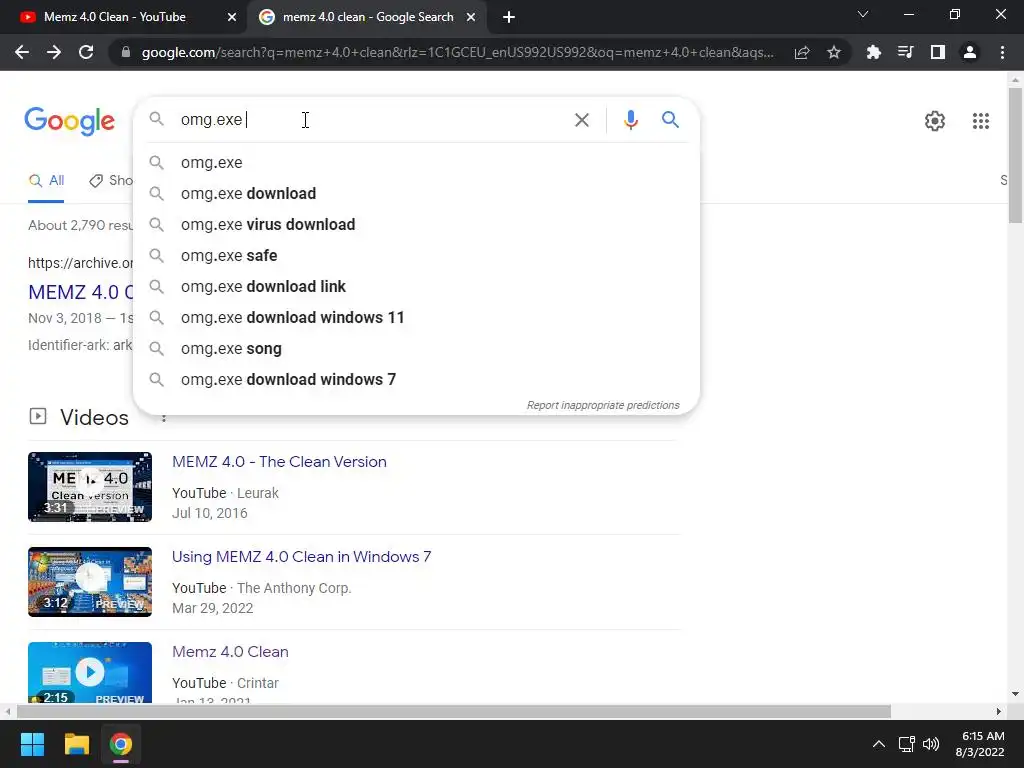Click the scroll-right arrow of horizontal scrollbar
The image size is (1024, 768).
tap(999, 711)
